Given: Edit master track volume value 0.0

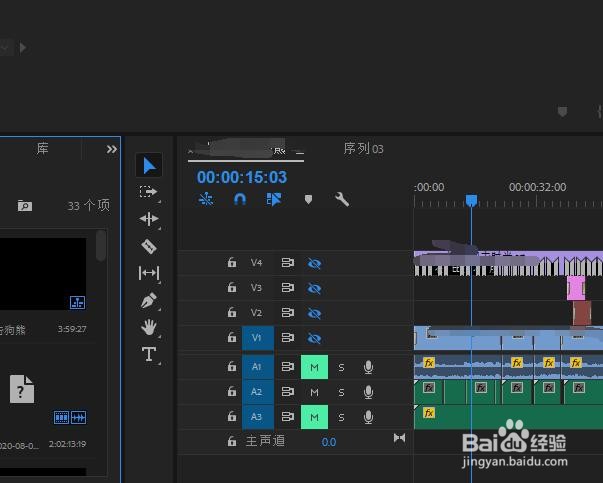Looking at the screenshot, I should coord(329,442).
